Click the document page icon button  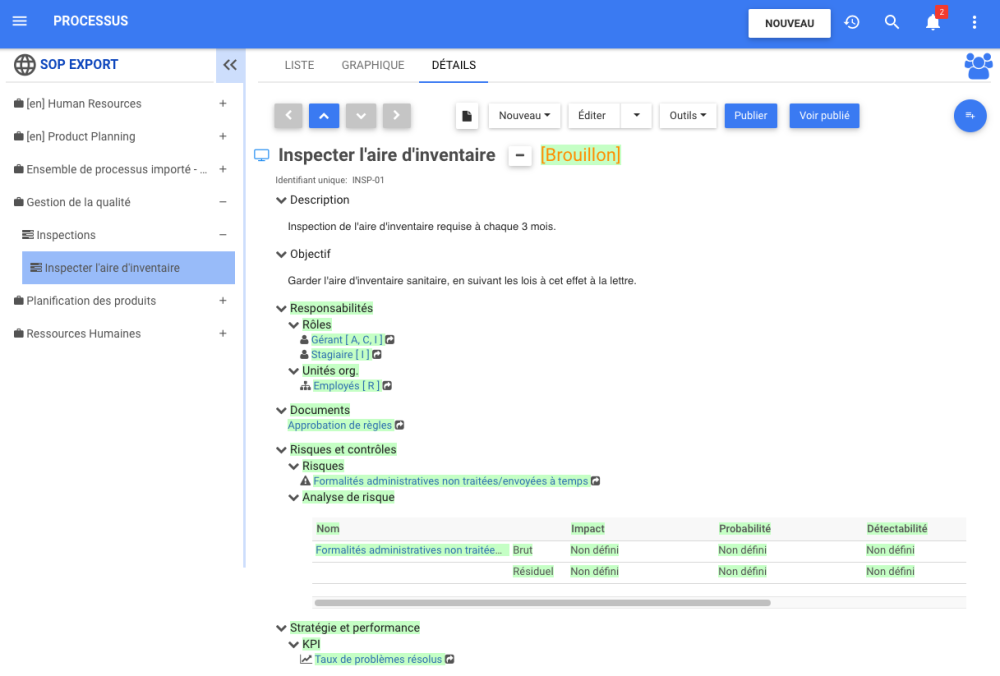[467, 116]
